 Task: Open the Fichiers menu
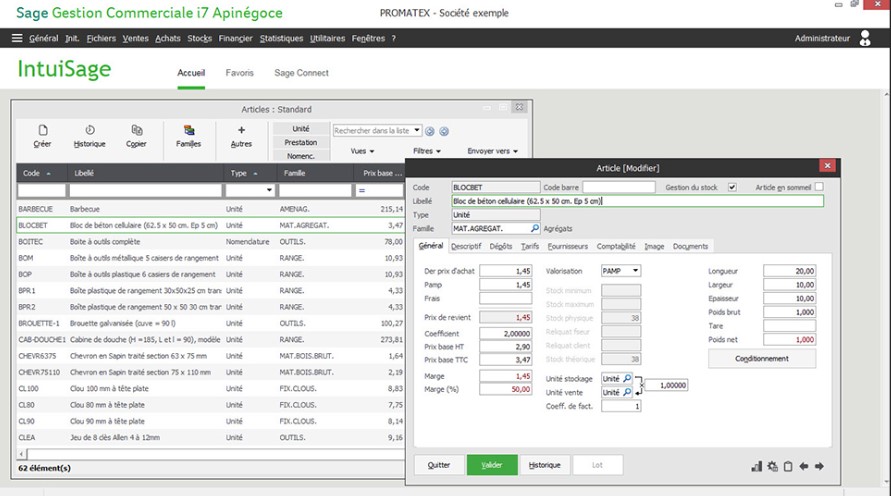[101, 38]
